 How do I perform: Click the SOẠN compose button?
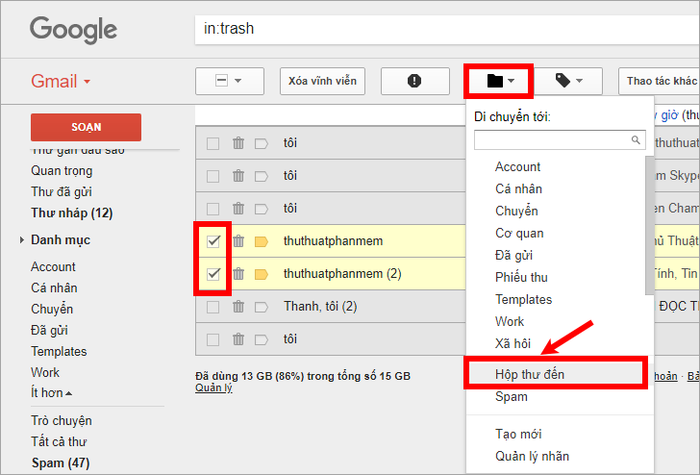click(86, 127)
